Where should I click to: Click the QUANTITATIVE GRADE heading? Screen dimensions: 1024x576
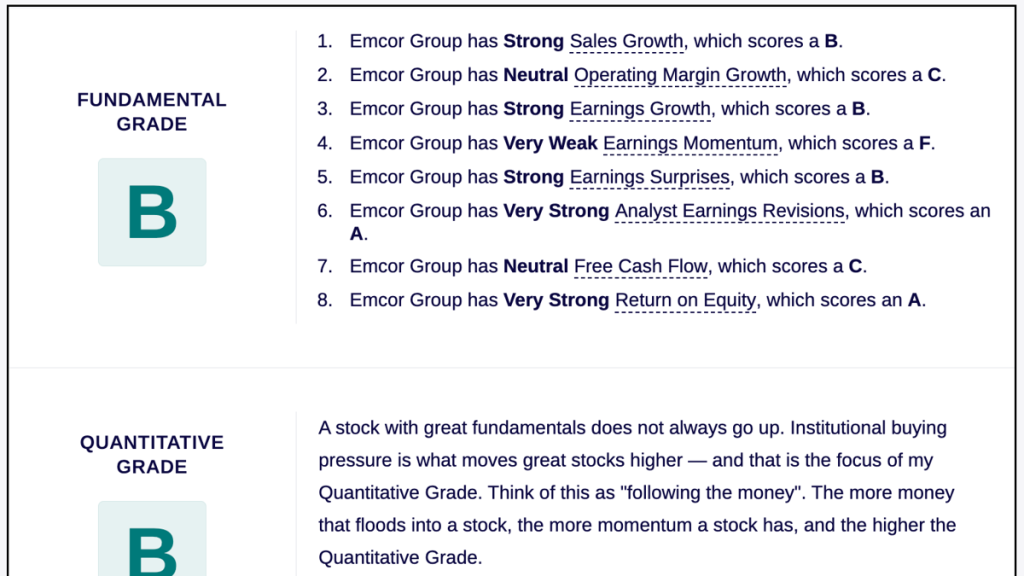tap(152, 455)
